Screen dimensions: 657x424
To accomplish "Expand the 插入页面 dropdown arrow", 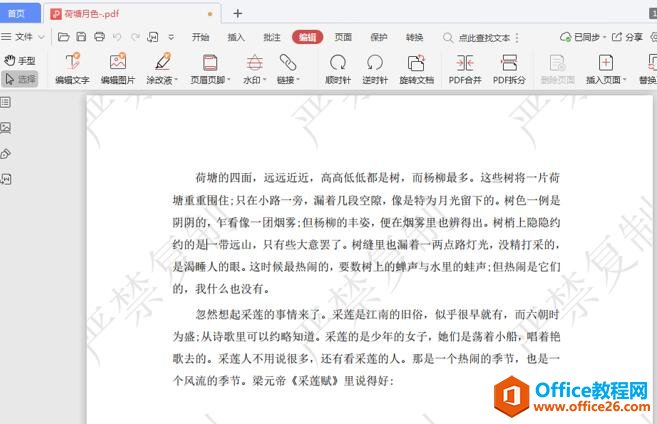I will click(x=625, y=80).
